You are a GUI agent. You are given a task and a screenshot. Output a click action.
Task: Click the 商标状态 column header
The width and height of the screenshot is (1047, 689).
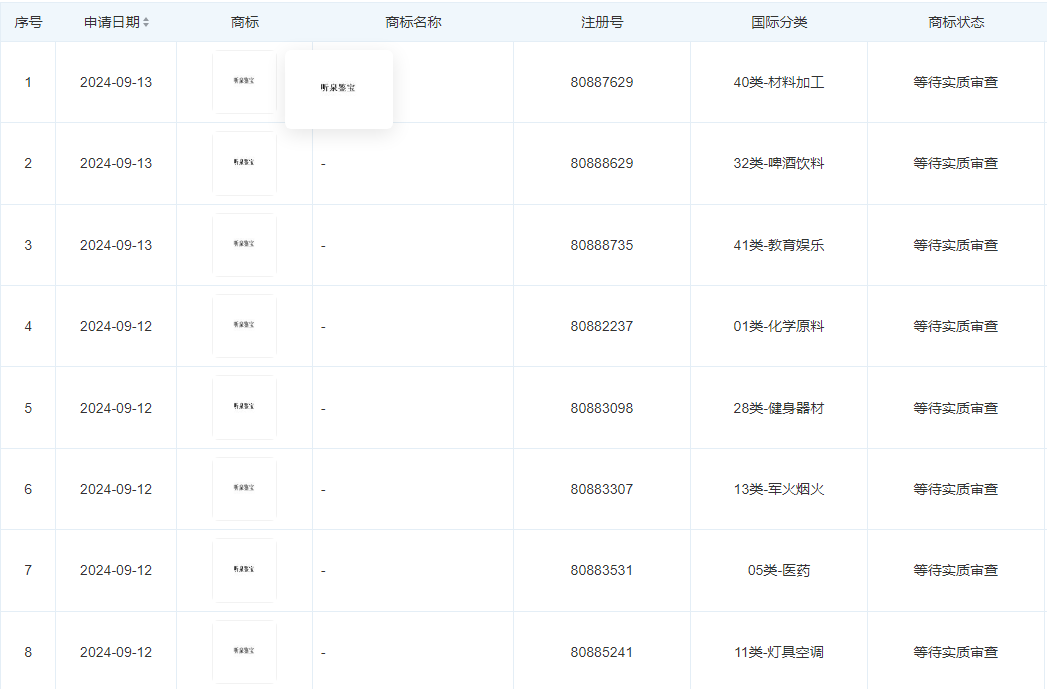click(956, 22)
